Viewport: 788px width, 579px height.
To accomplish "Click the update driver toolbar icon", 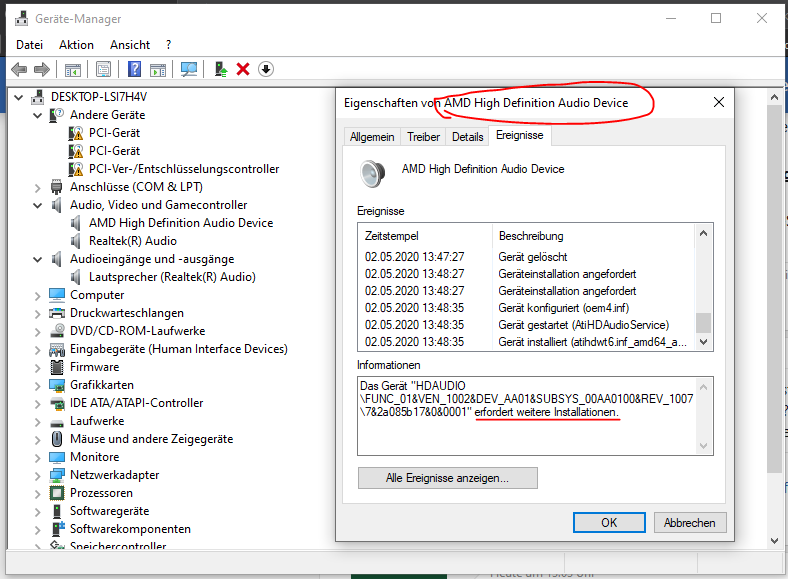I will pos(221,69).
